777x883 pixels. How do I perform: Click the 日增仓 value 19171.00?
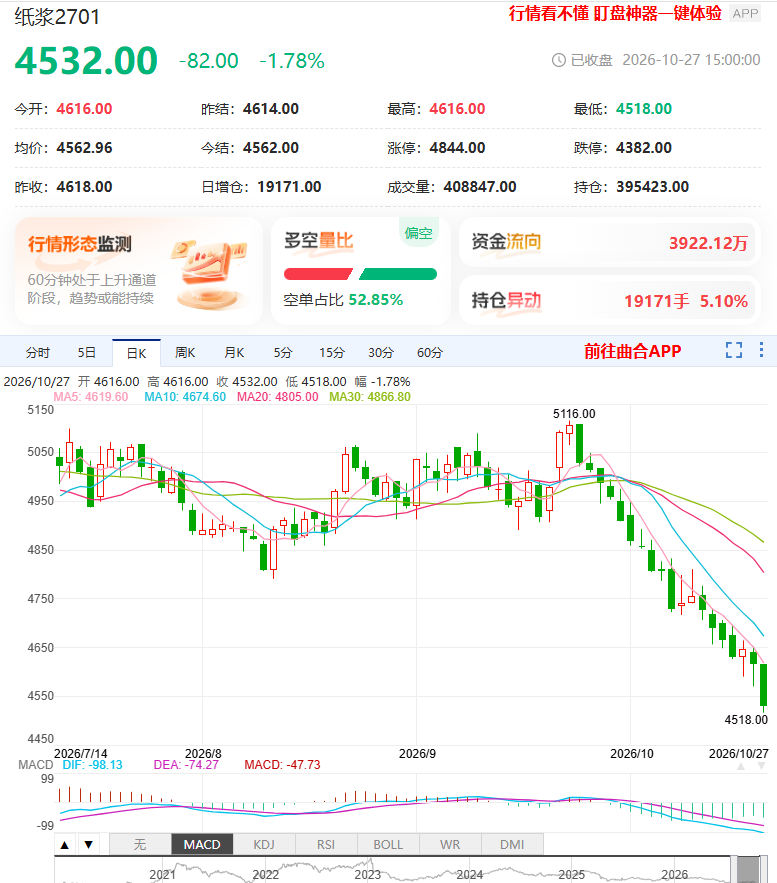click(289, 186)
